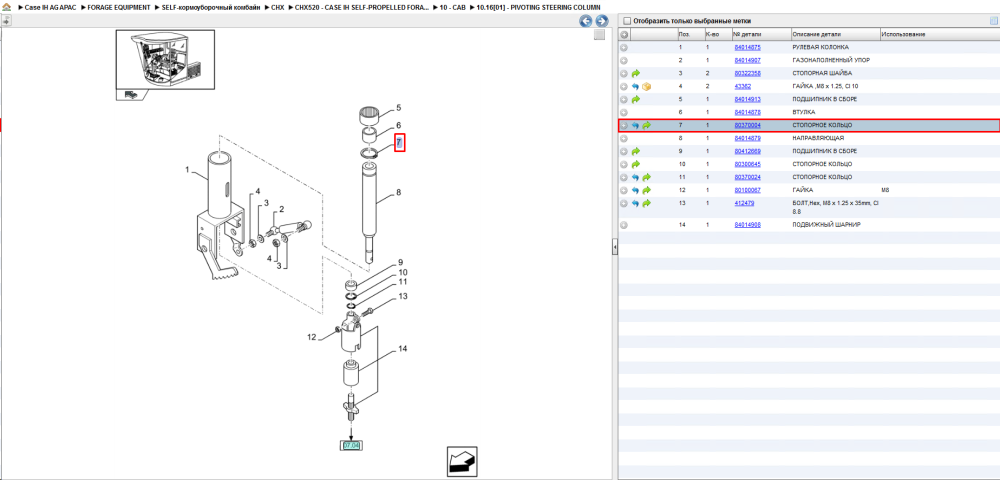The height and width of the screenshot is (480, 1000).
Task: Add ВТУЛКА row using its plus icon
Action: coord(624,112)
